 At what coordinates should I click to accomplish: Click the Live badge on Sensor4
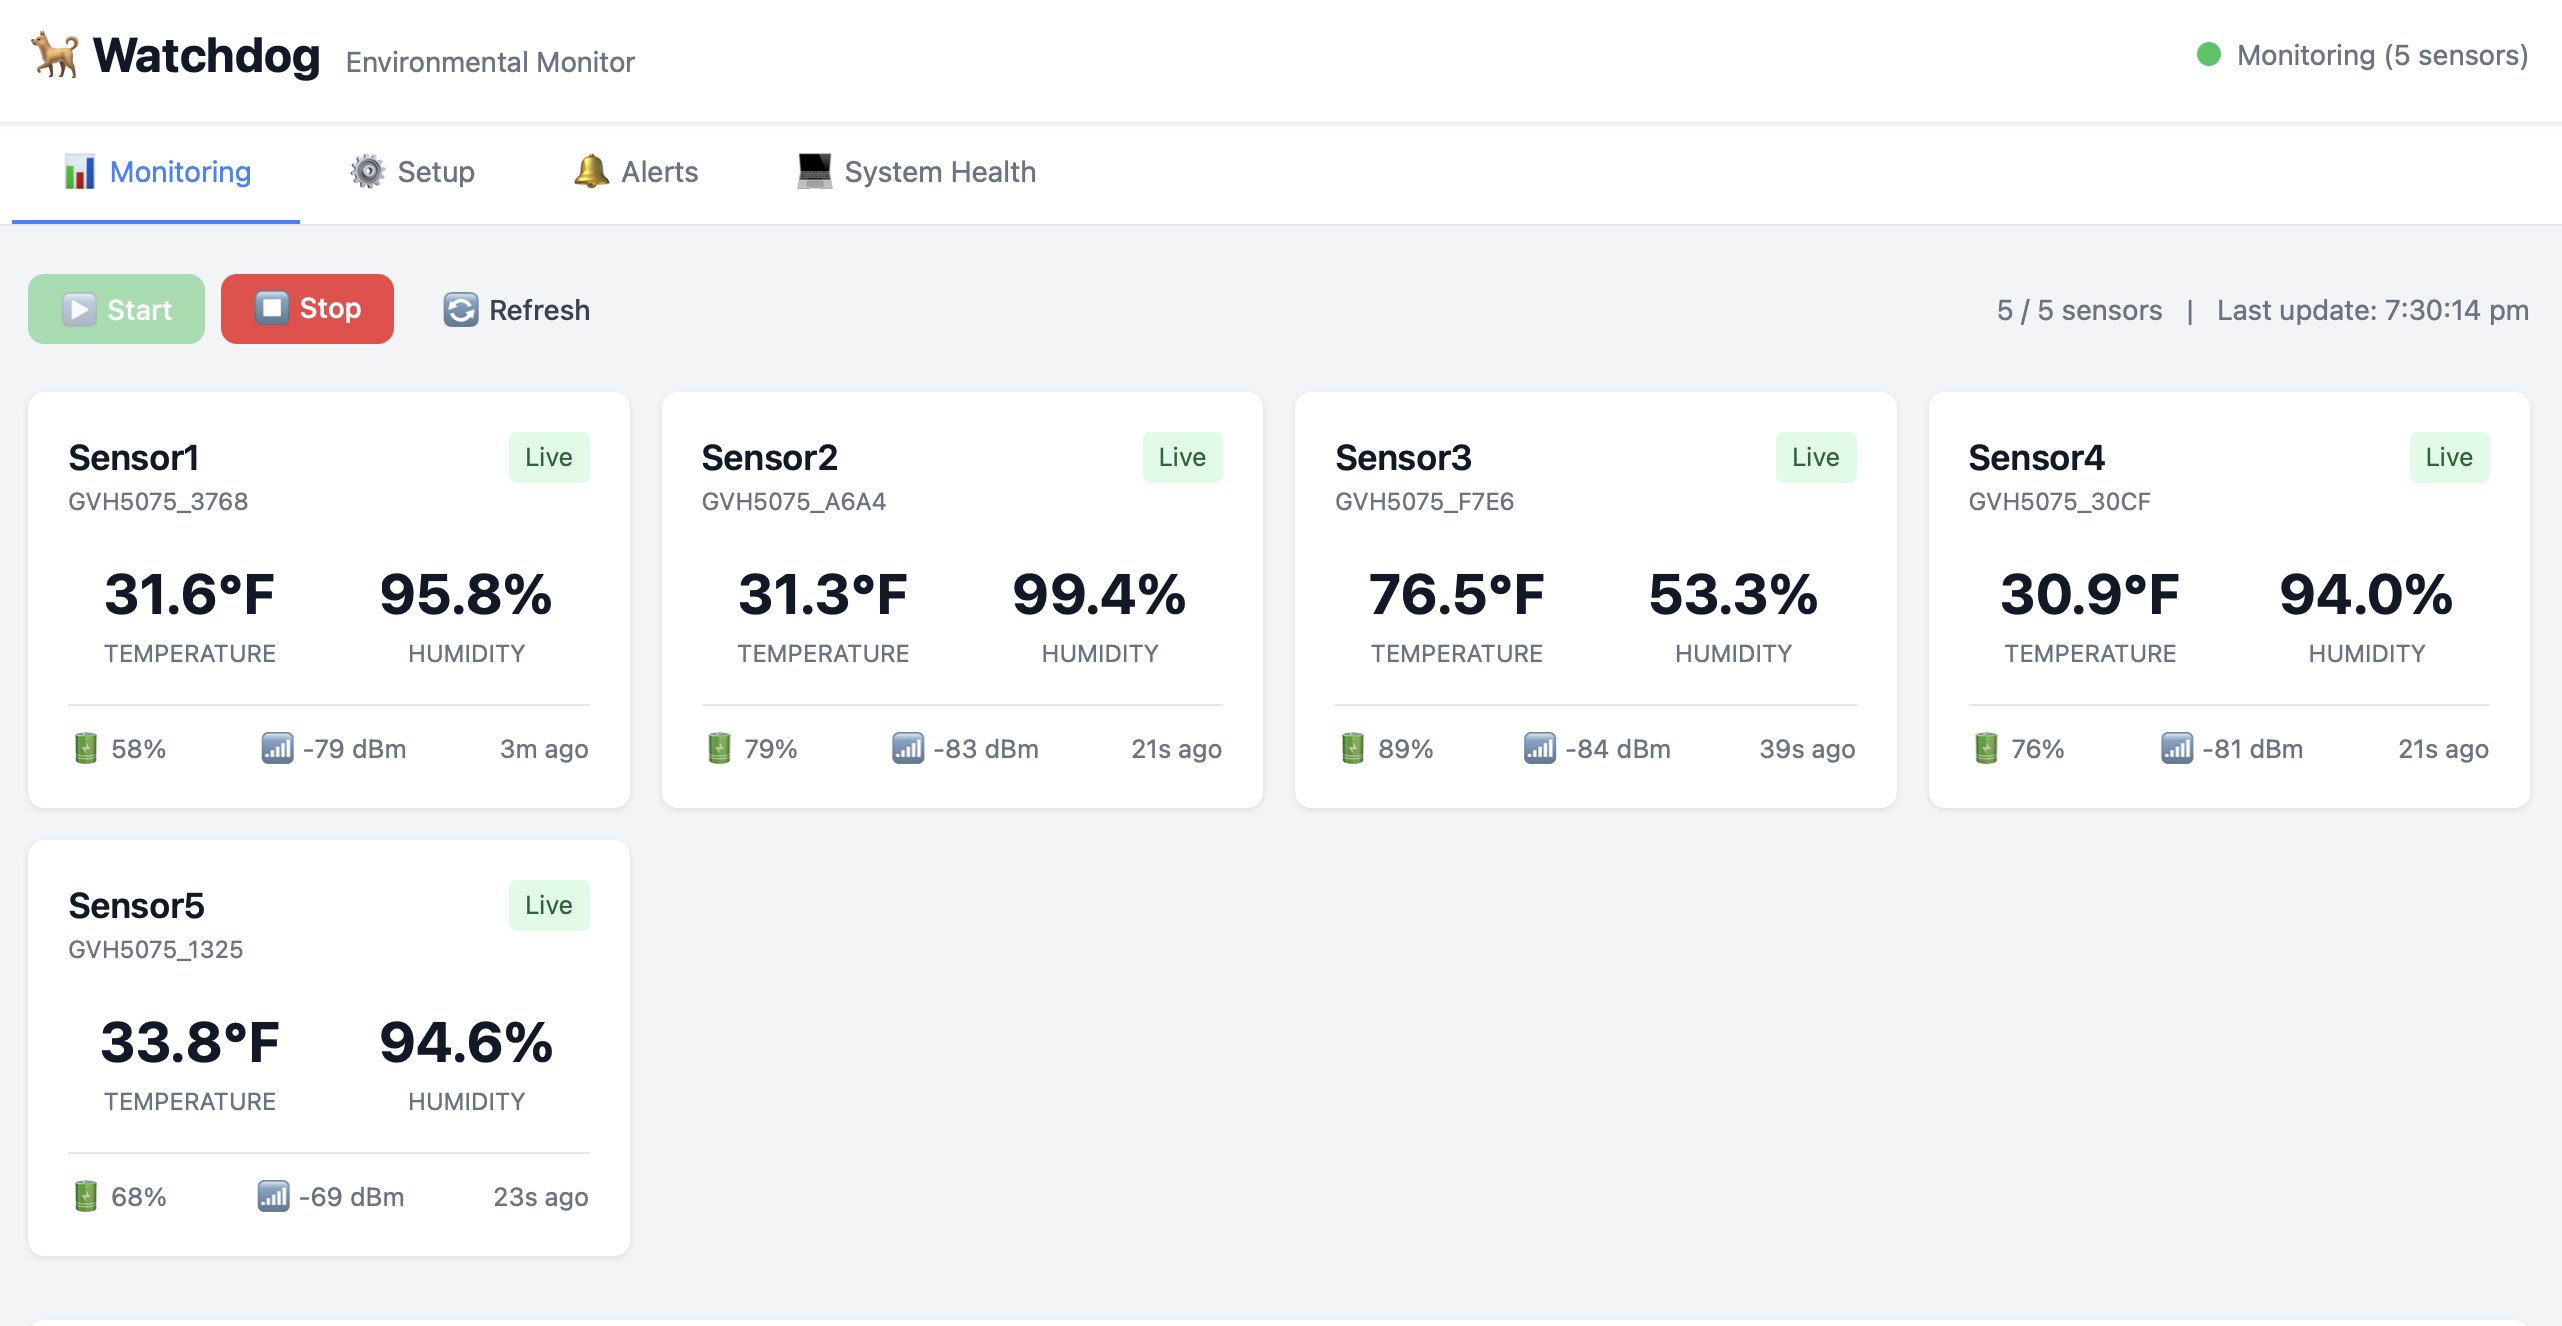point(2448,457)
